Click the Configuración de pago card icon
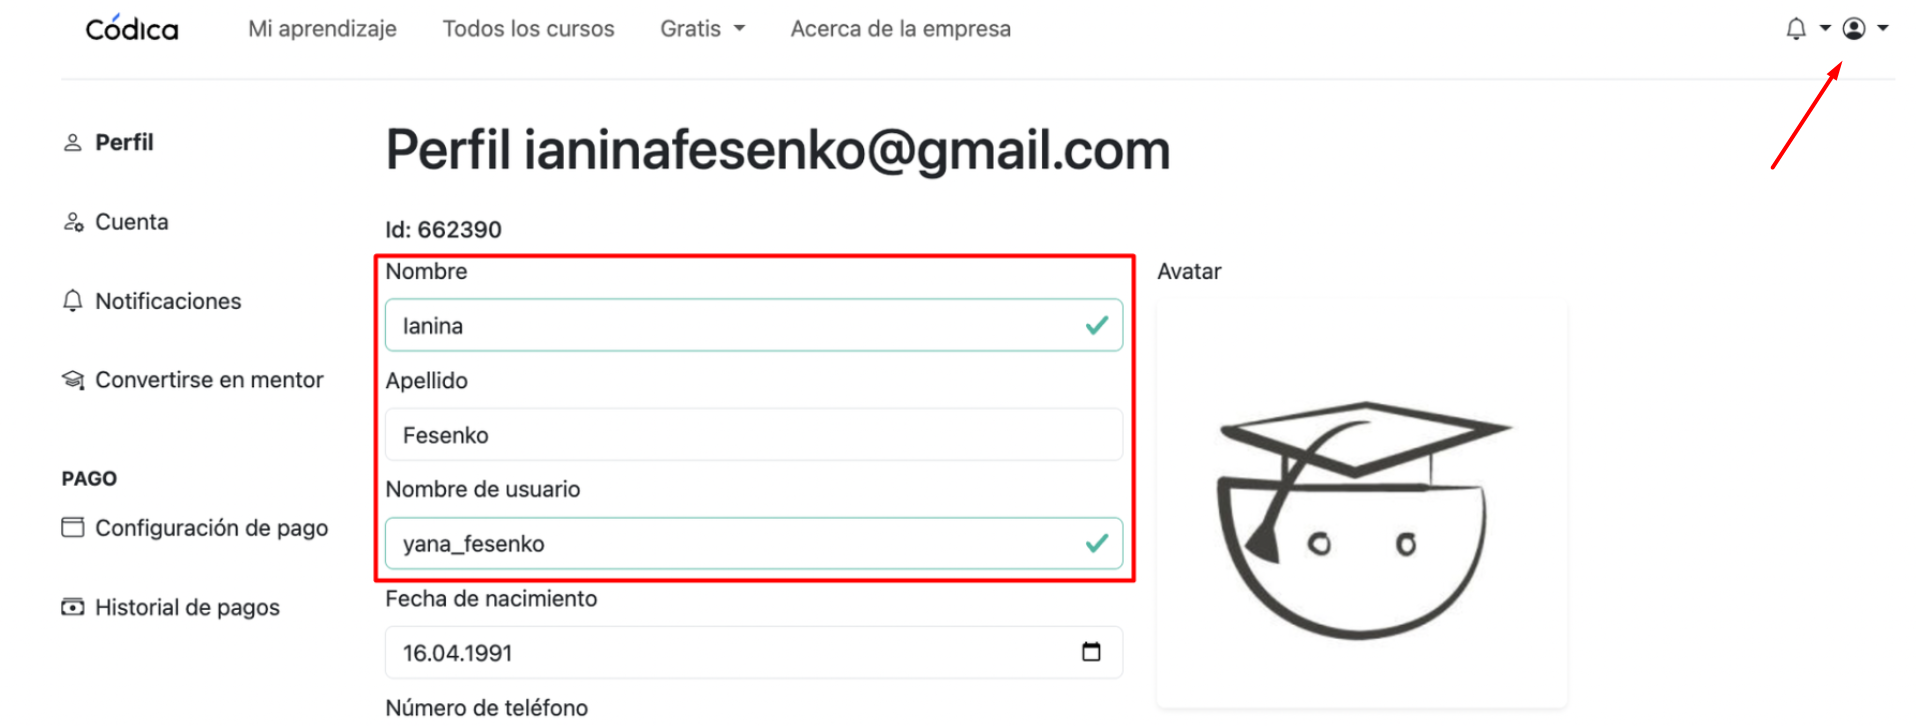 point(73,527)
